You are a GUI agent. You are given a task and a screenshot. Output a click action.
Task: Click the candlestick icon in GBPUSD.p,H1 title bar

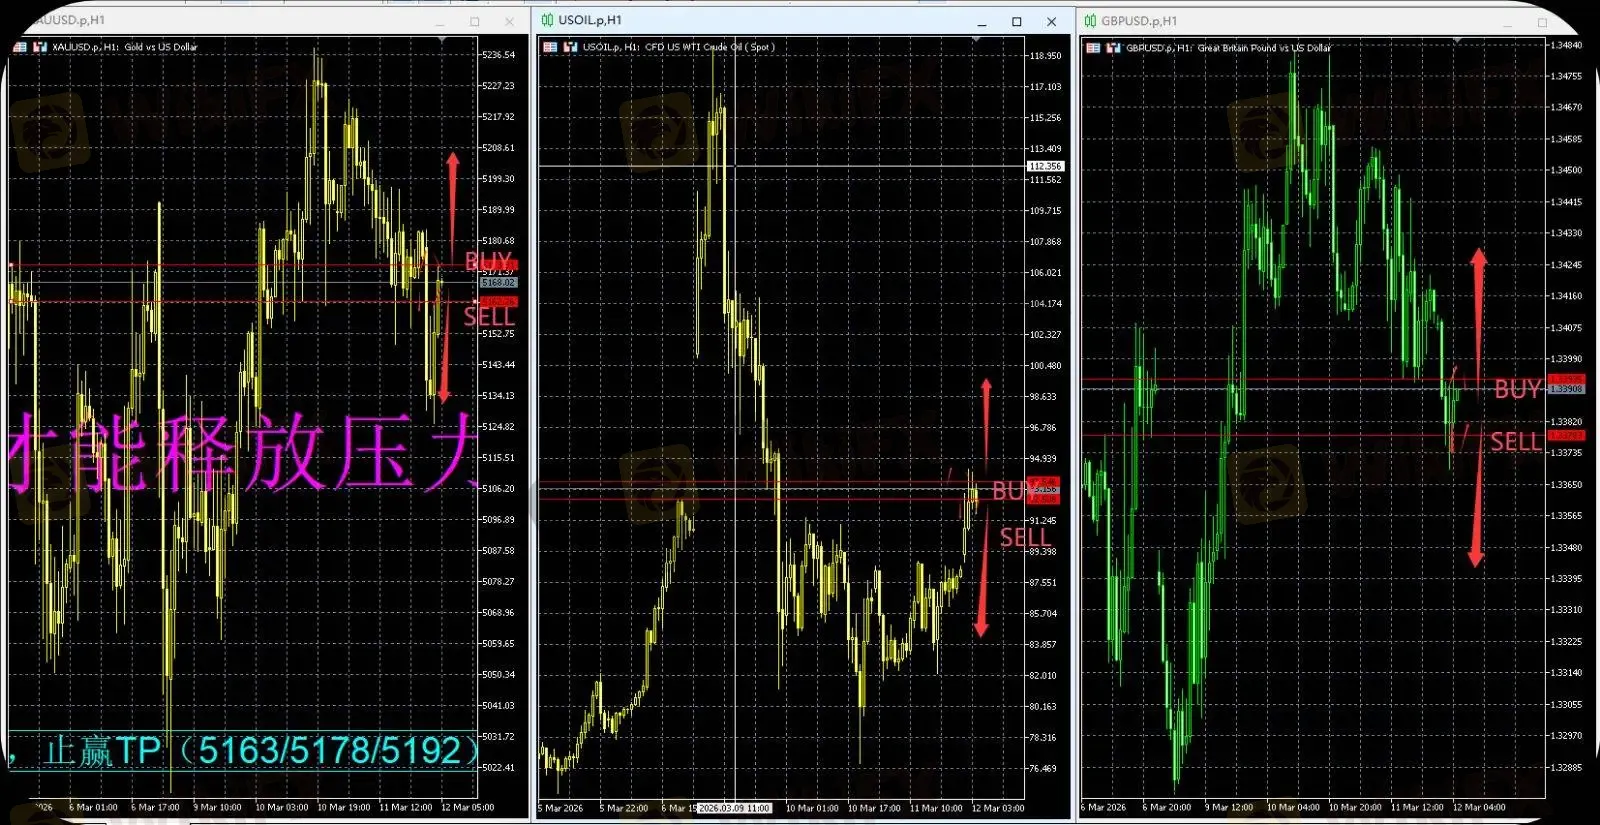point(1090,21)
